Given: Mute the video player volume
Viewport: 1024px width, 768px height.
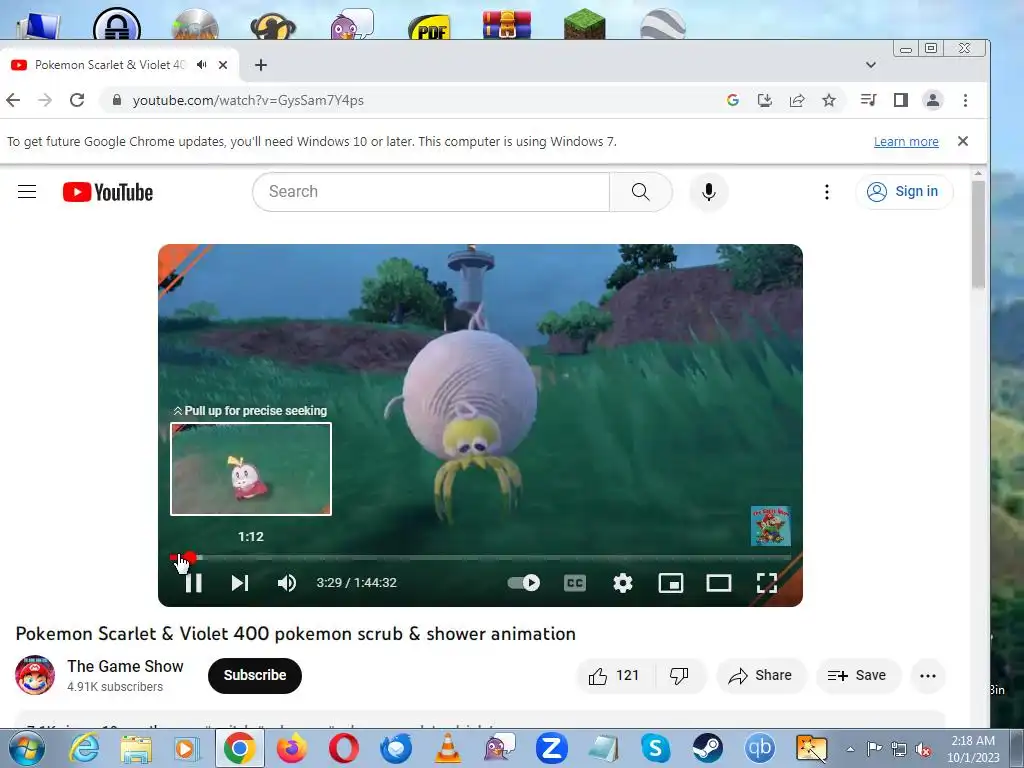Looking at the screenshot, I should 287,583.
